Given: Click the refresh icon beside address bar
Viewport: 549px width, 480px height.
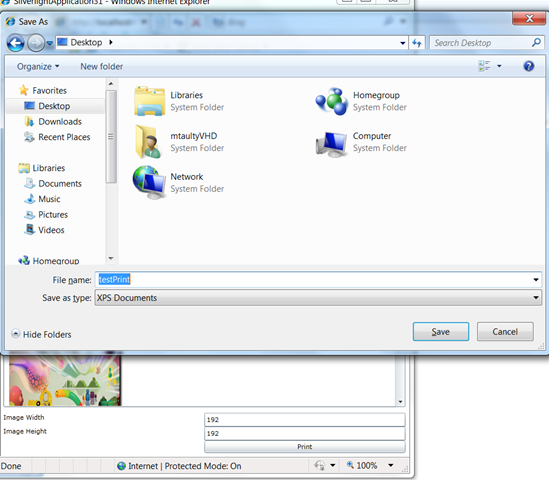Looking at the screenshot, I should tap(417, 43).
